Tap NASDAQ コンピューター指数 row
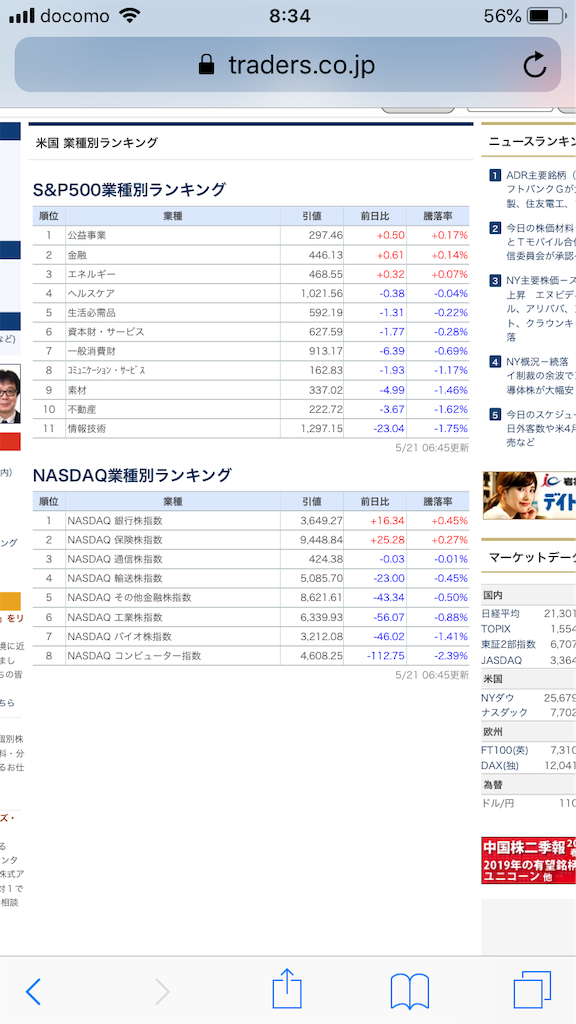 251,656
